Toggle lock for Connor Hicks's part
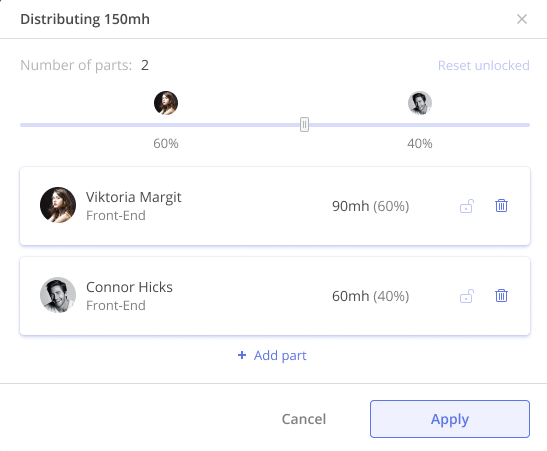The image size is (547, 451). pyautogui.click(x=467, y=296)
